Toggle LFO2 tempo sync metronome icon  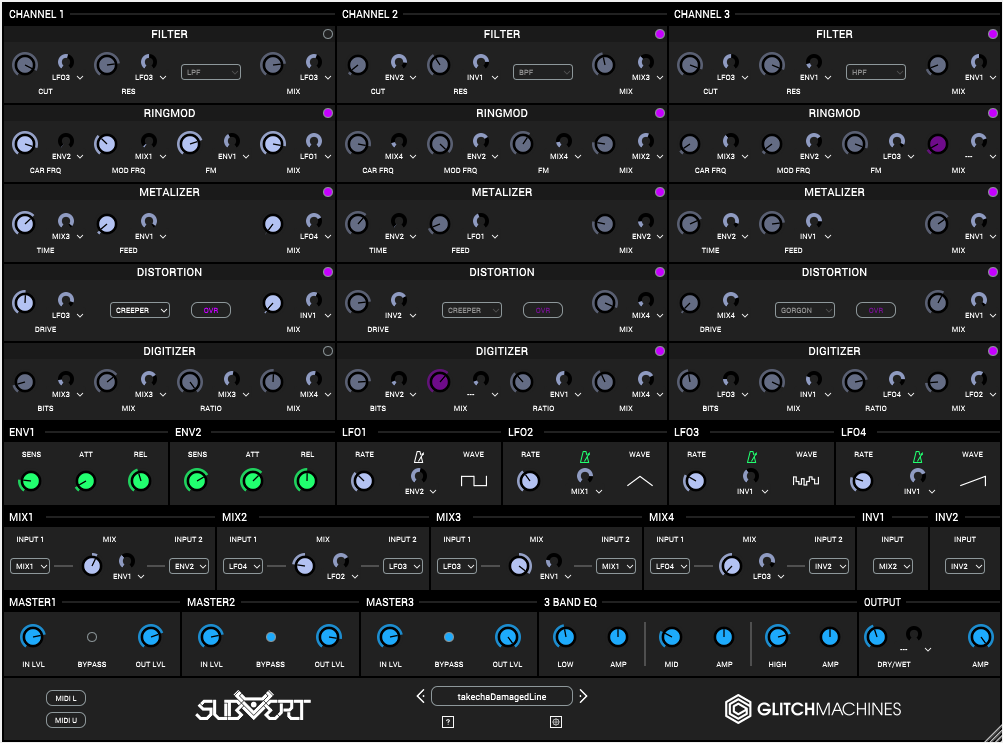pos(585,457)
